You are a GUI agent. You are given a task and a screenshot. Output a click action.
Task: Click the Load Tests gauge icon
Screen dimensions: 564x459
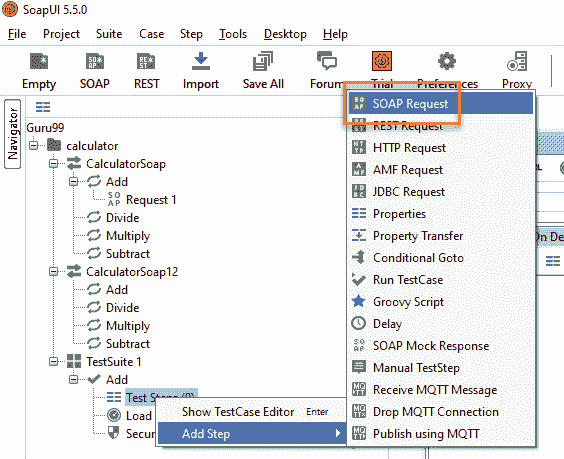click(x=114, y=415)
